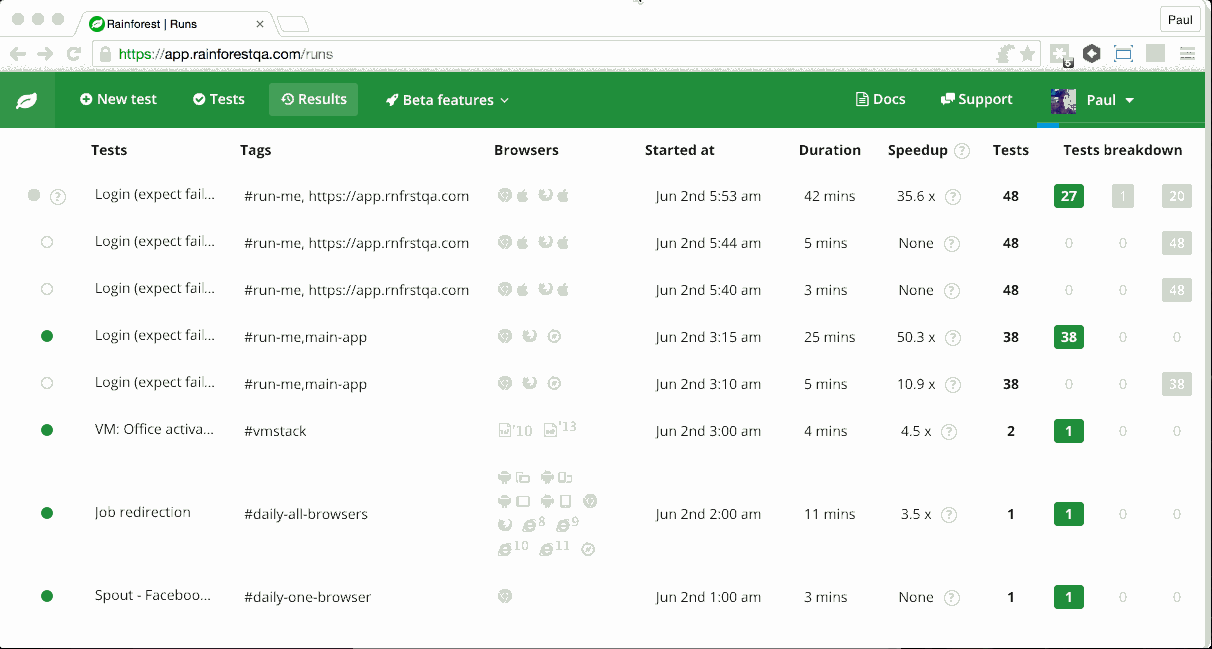The height and width of the screenshot is (649, 1212).
Task: Open a new Chrome tab
Action: tap(292, 22)
